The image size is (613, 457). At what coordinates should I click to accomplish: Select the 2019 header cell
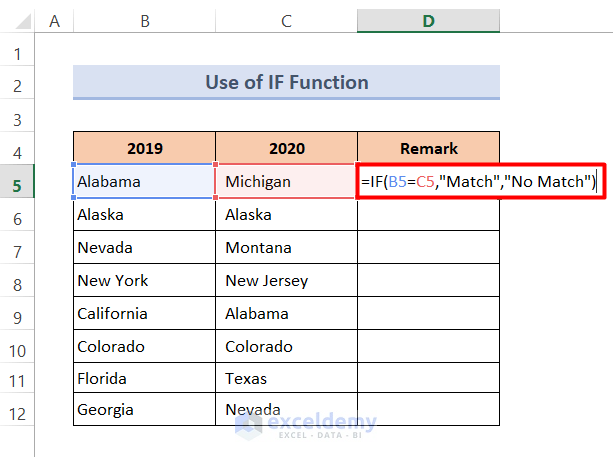(144, 148)
